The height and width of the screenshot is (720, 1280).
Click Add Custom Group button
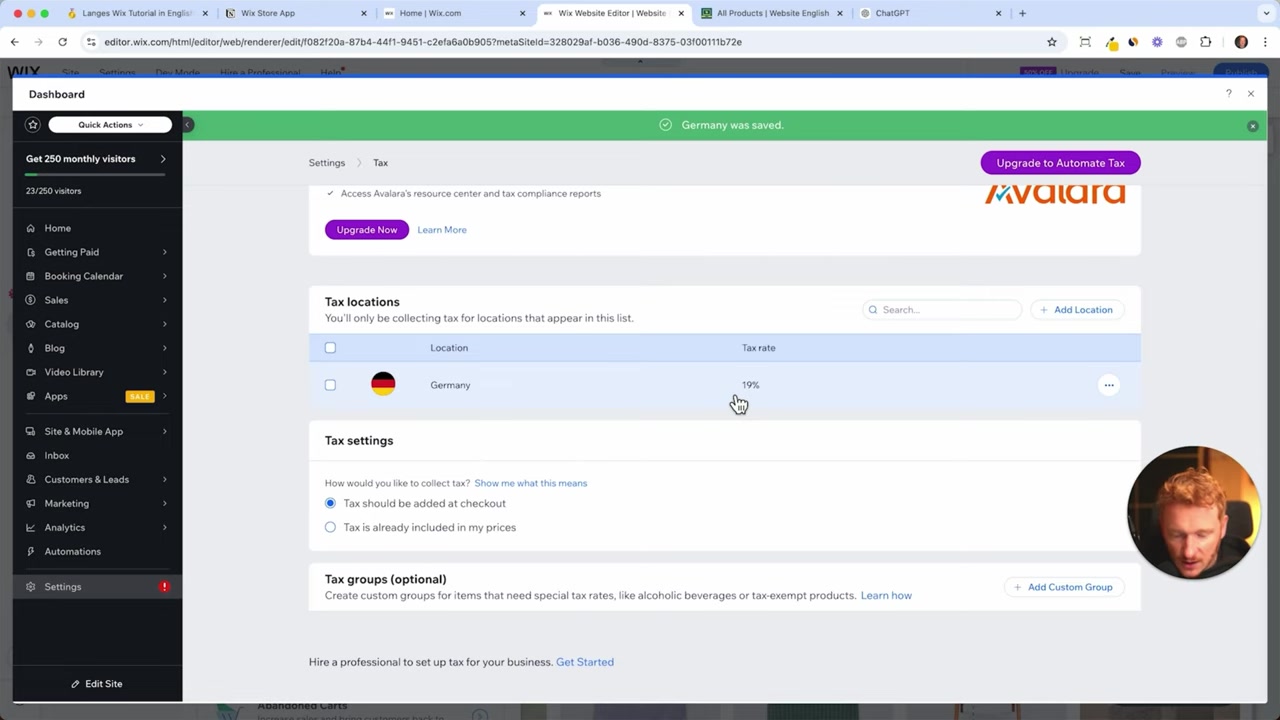coord(1063,587)
